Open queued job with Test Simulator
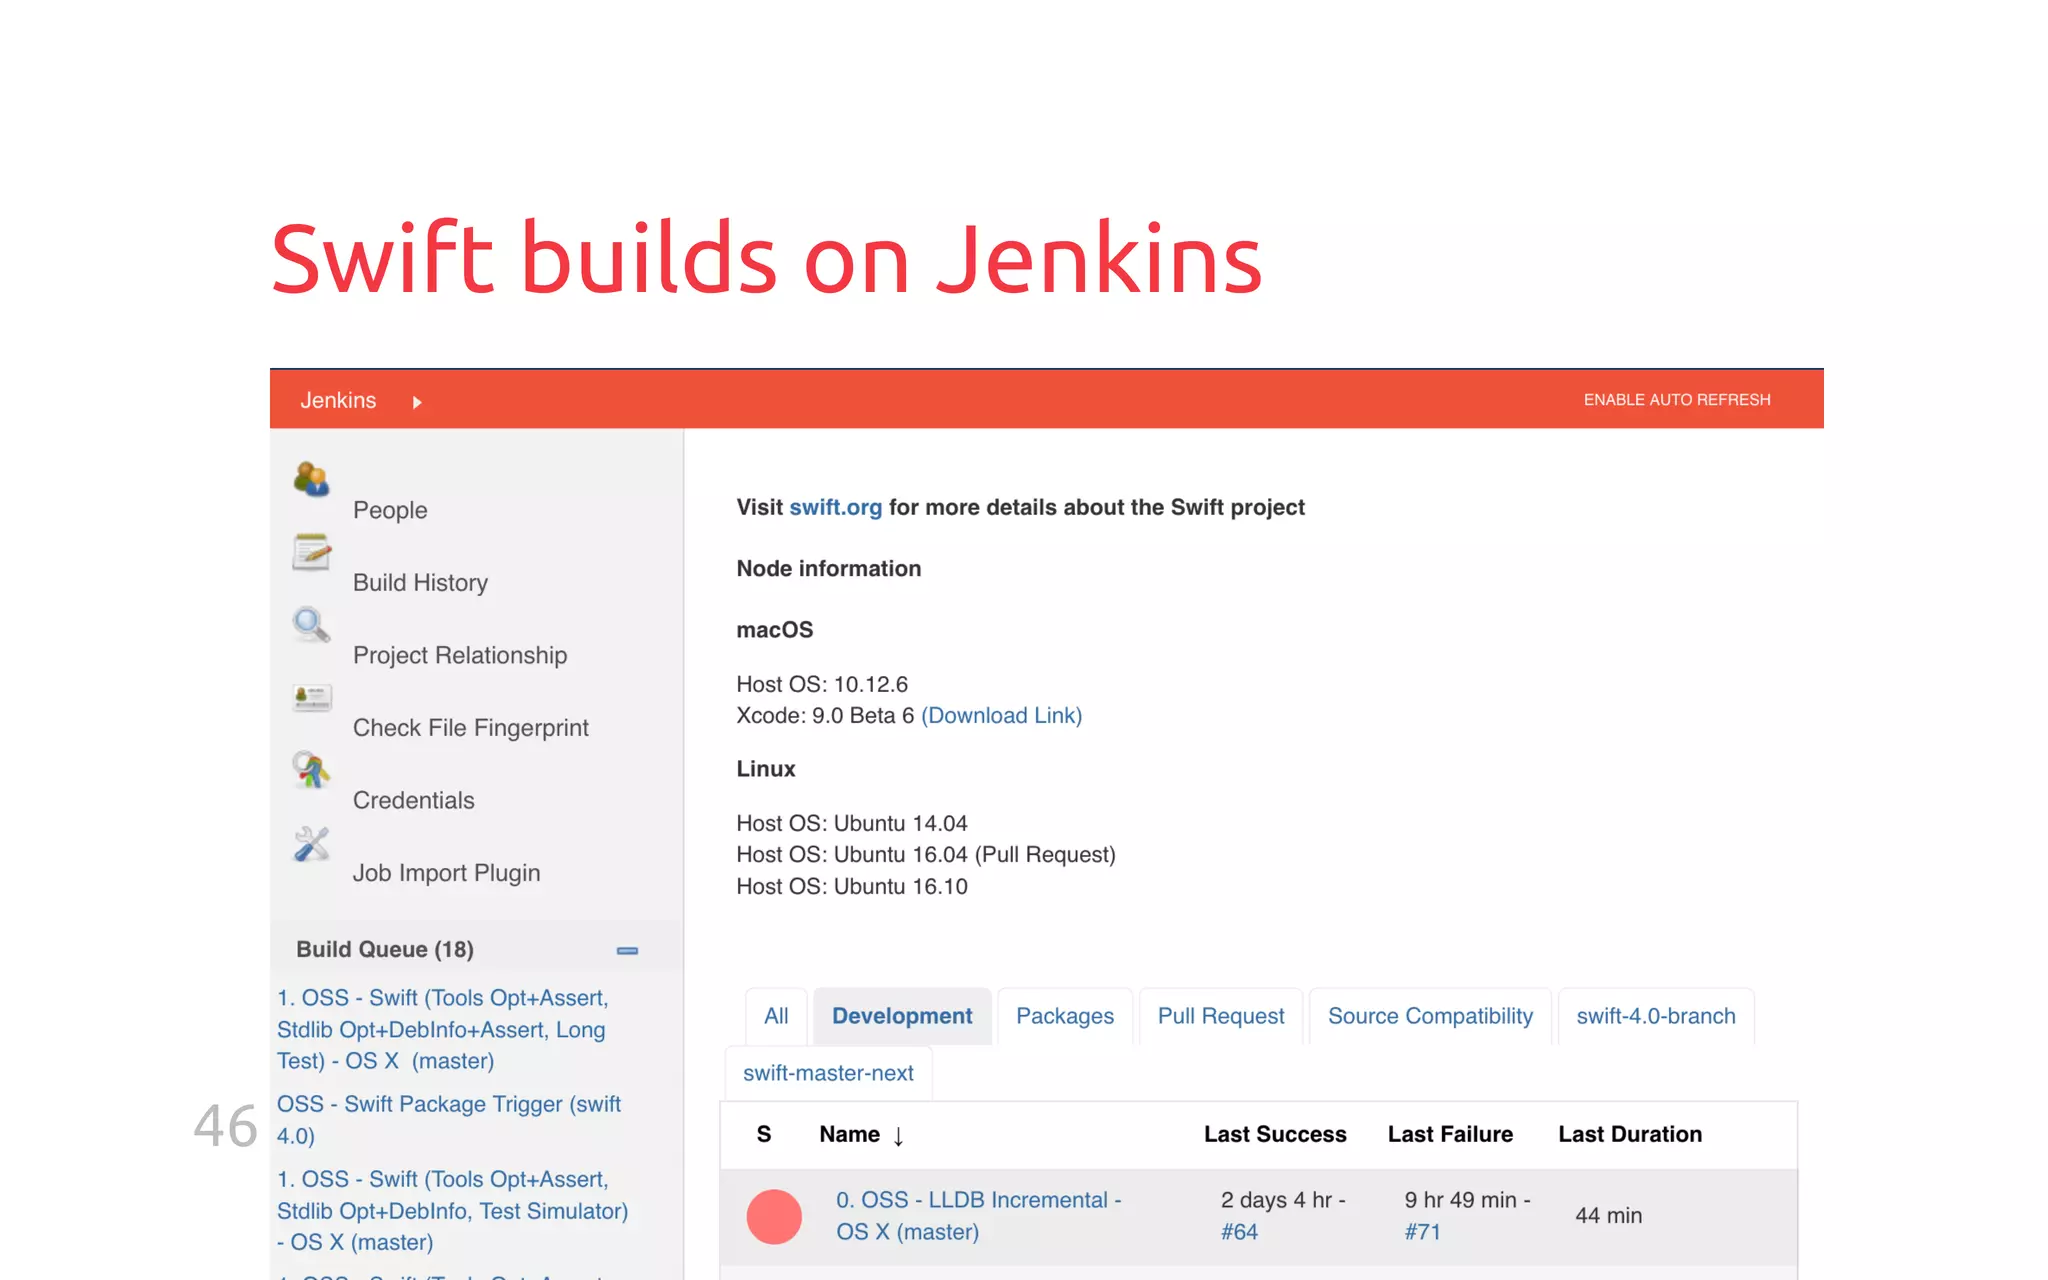The height and width of the screenshot is (1280, 2048). (452, 1211)
